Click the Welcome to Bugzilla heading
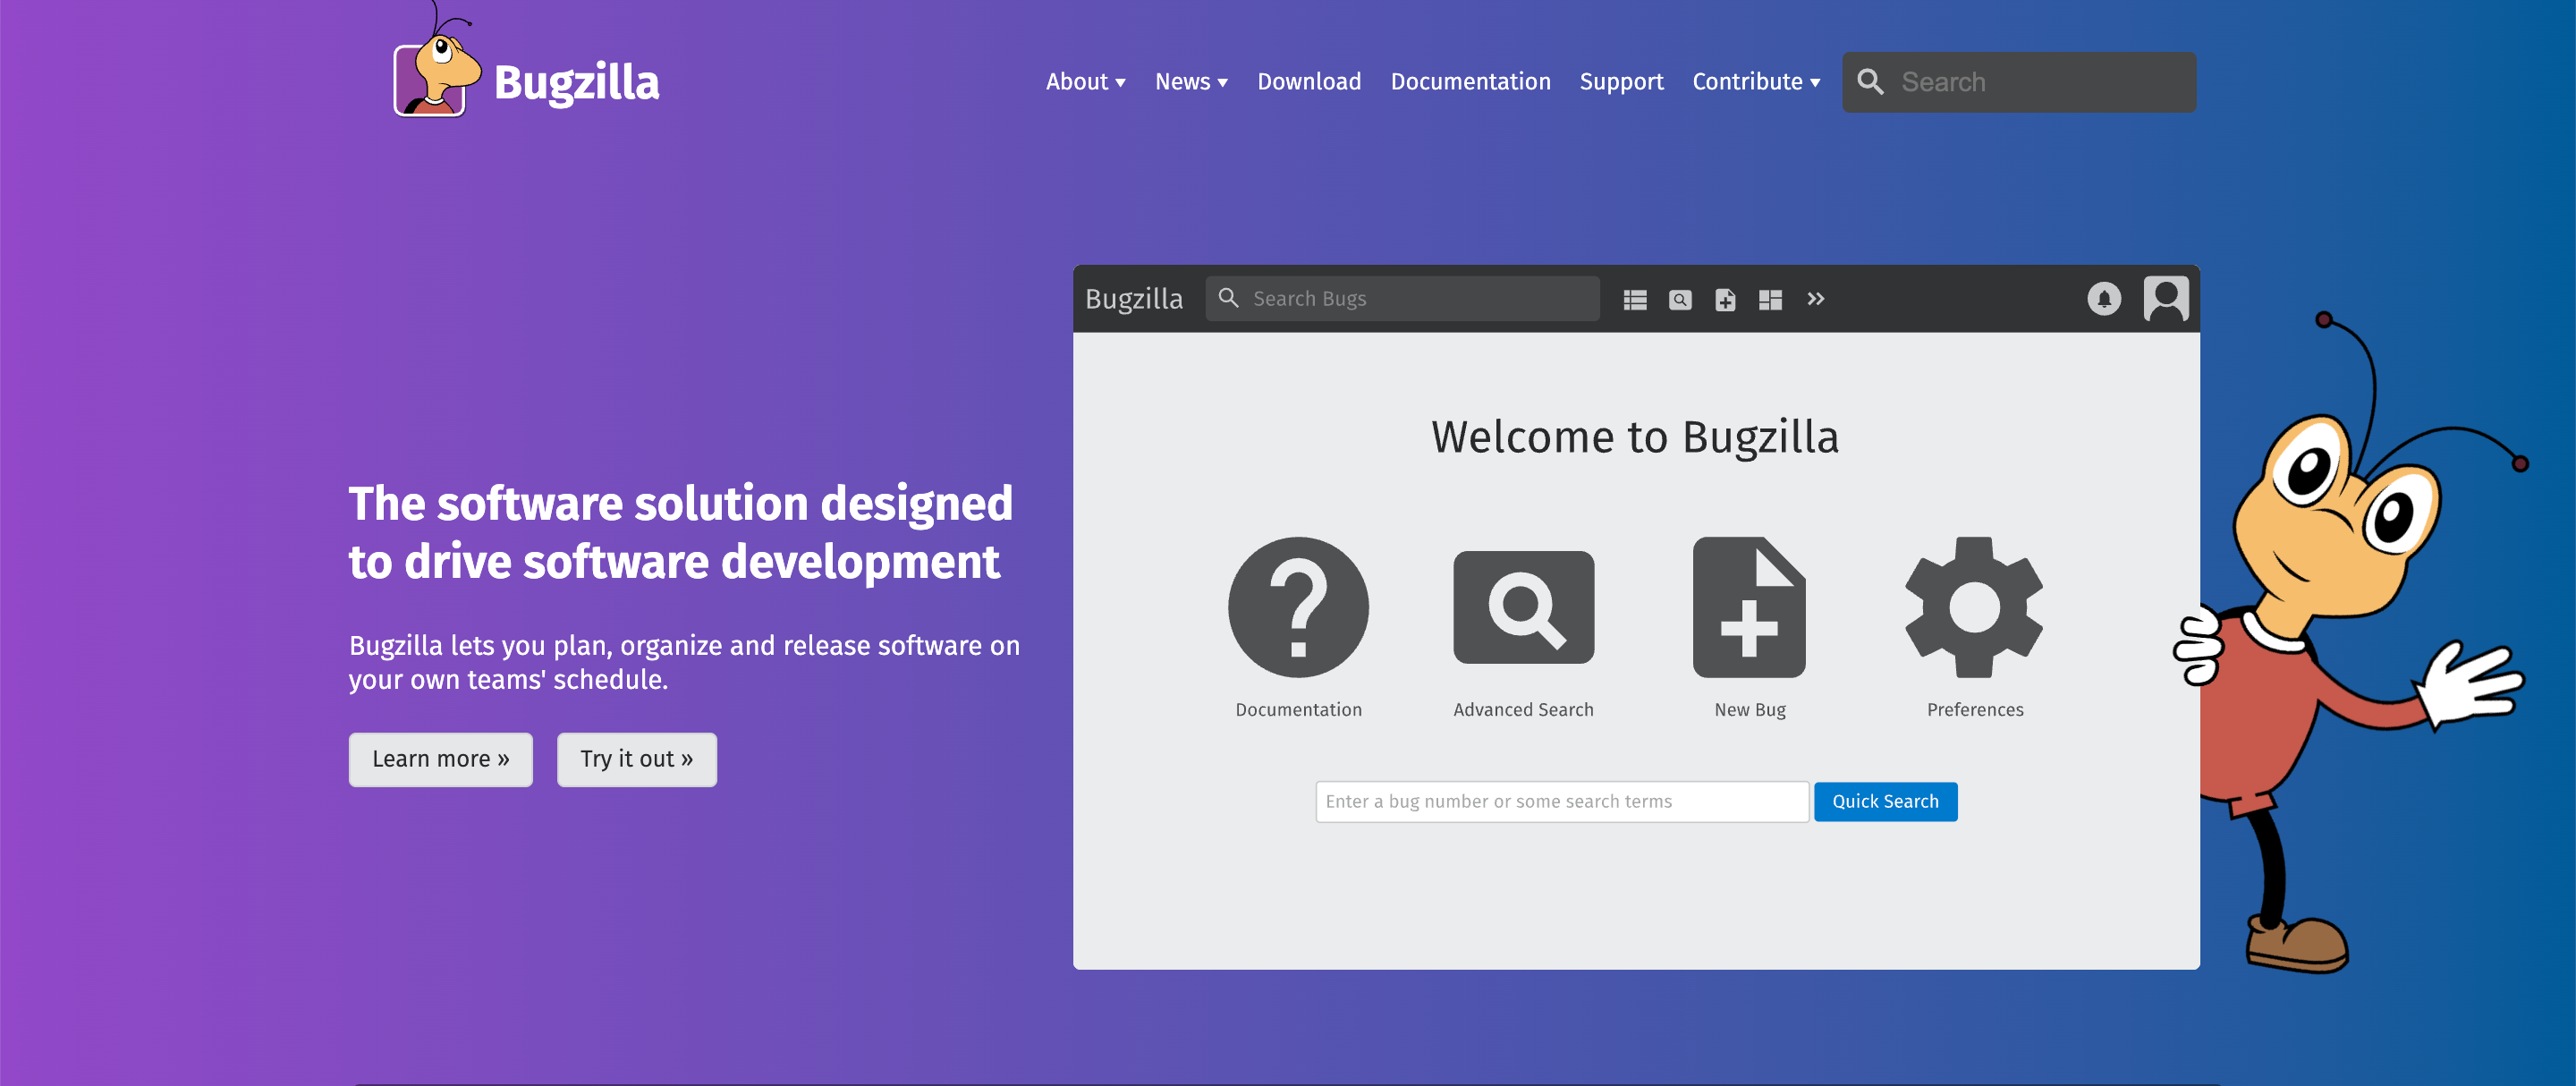 point(1635,437)
